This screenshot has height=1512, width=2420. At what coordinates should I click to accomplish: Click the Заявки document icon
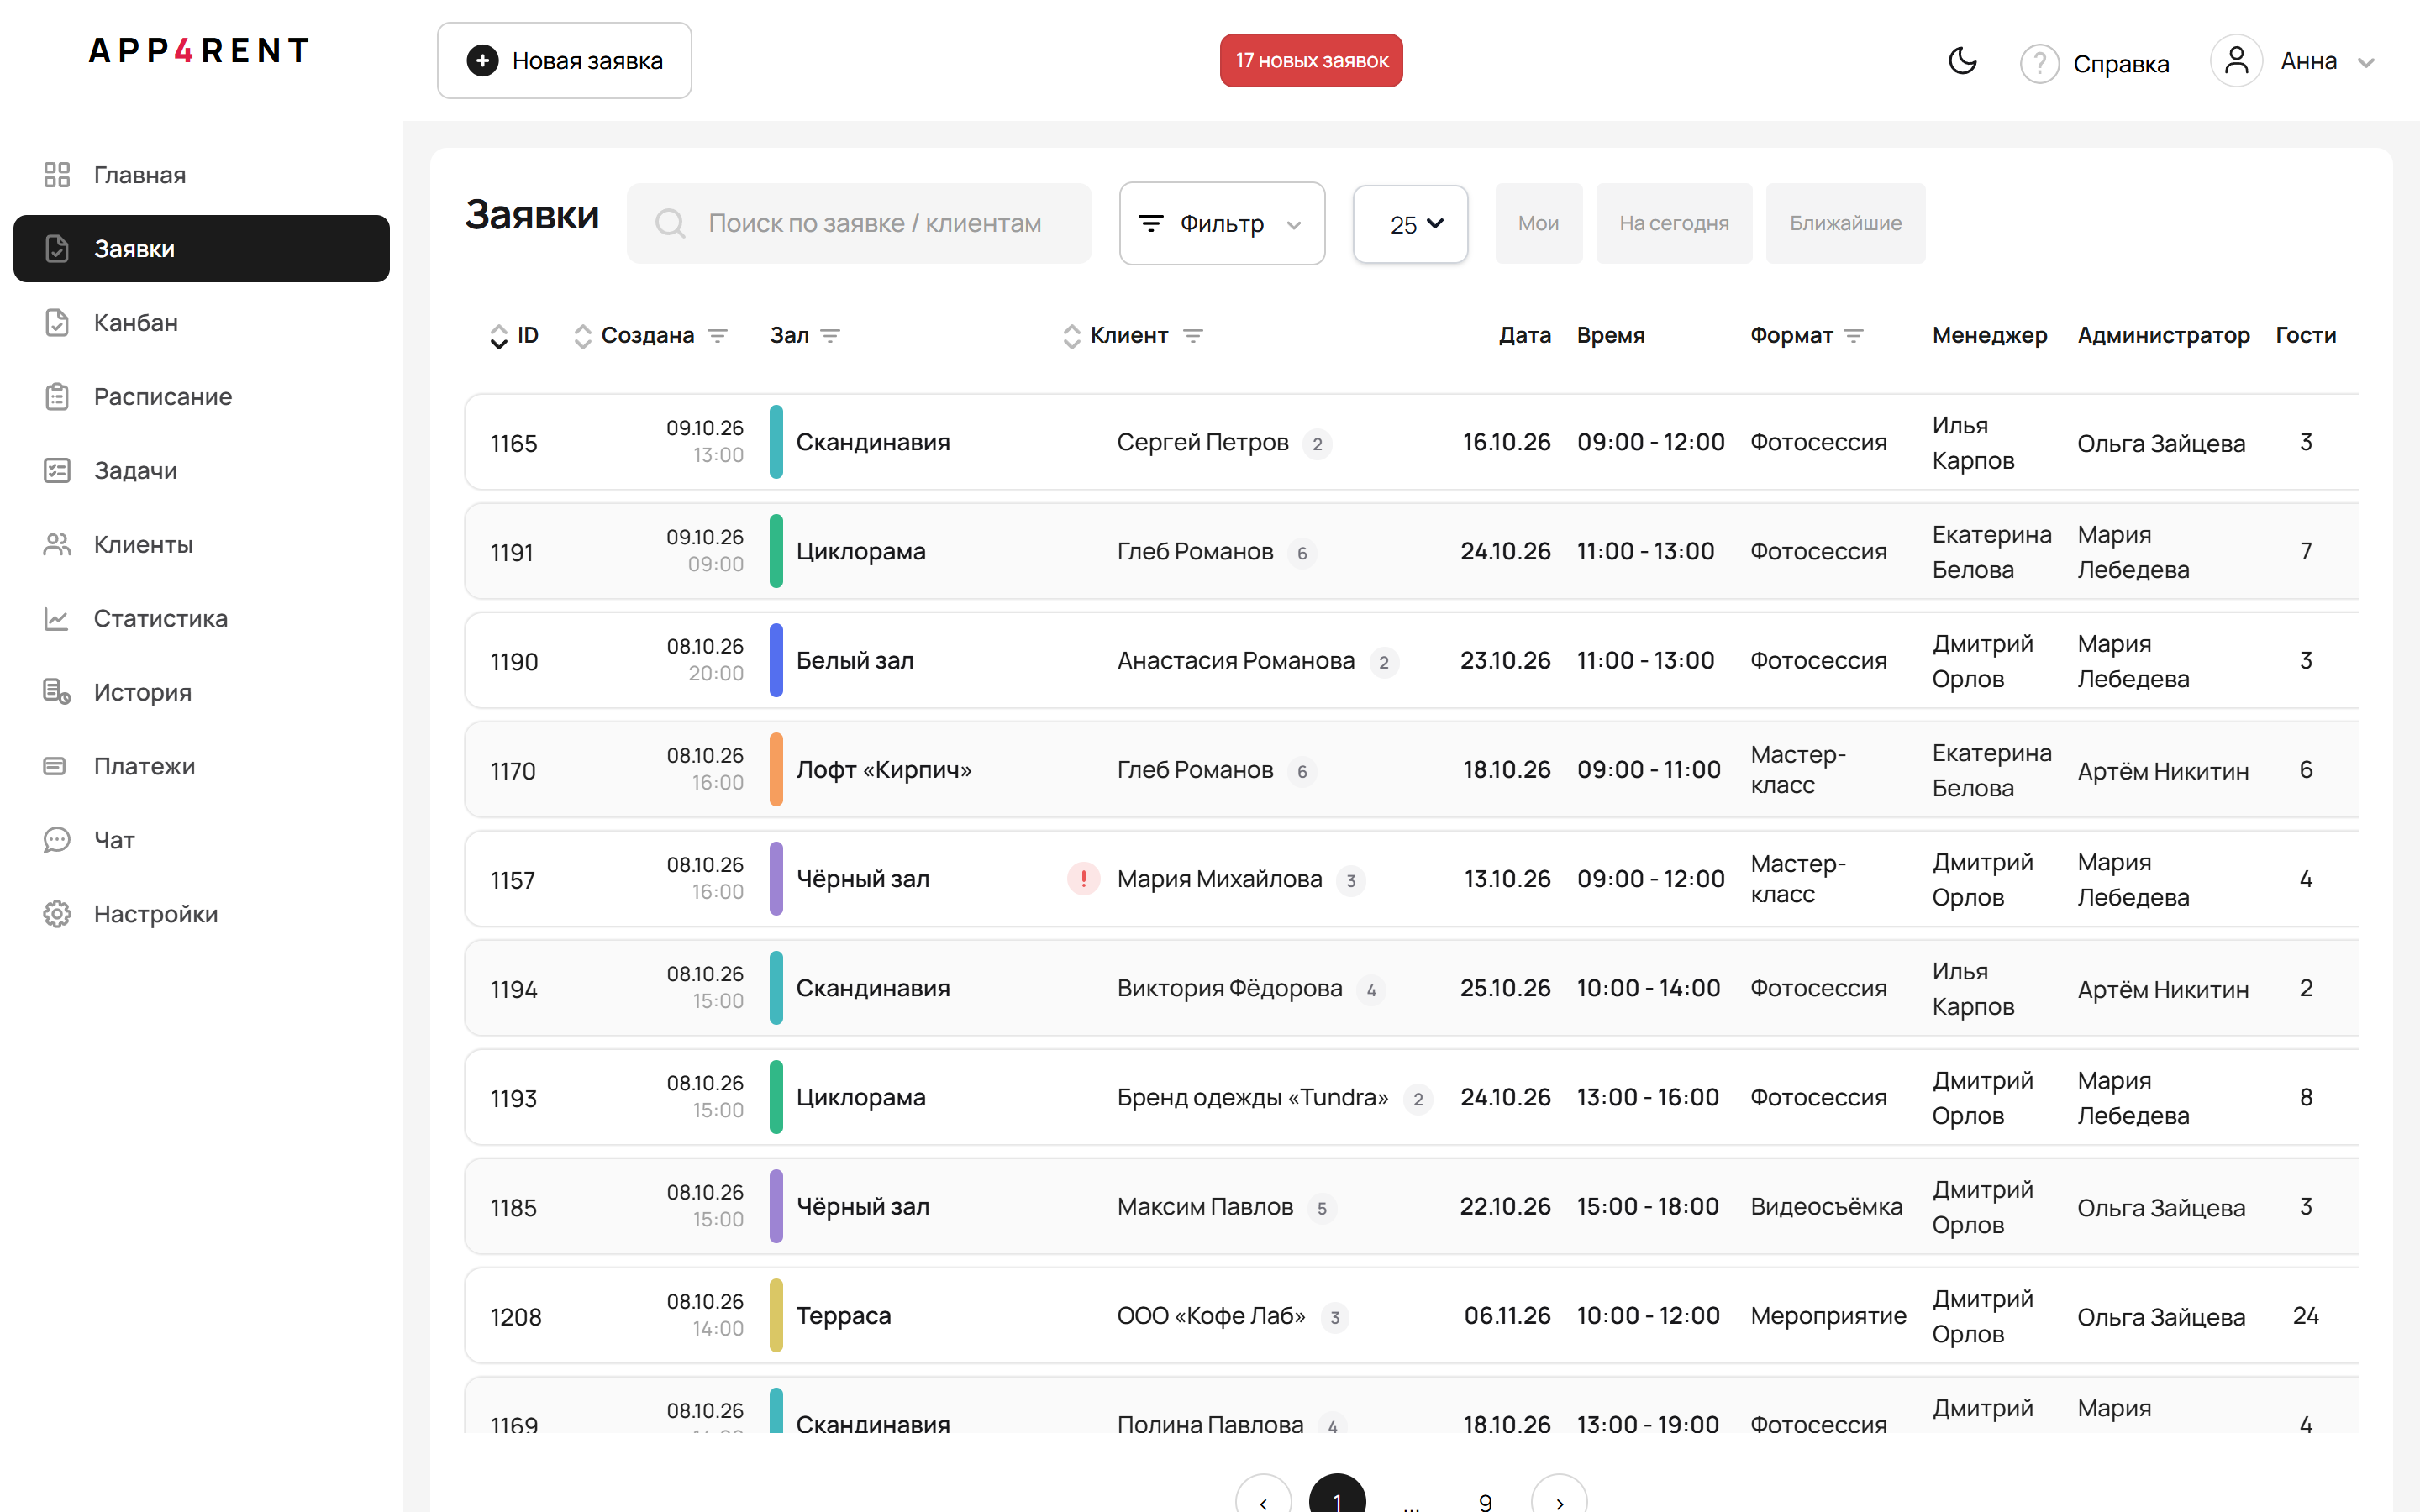click(x=57, y=249)
